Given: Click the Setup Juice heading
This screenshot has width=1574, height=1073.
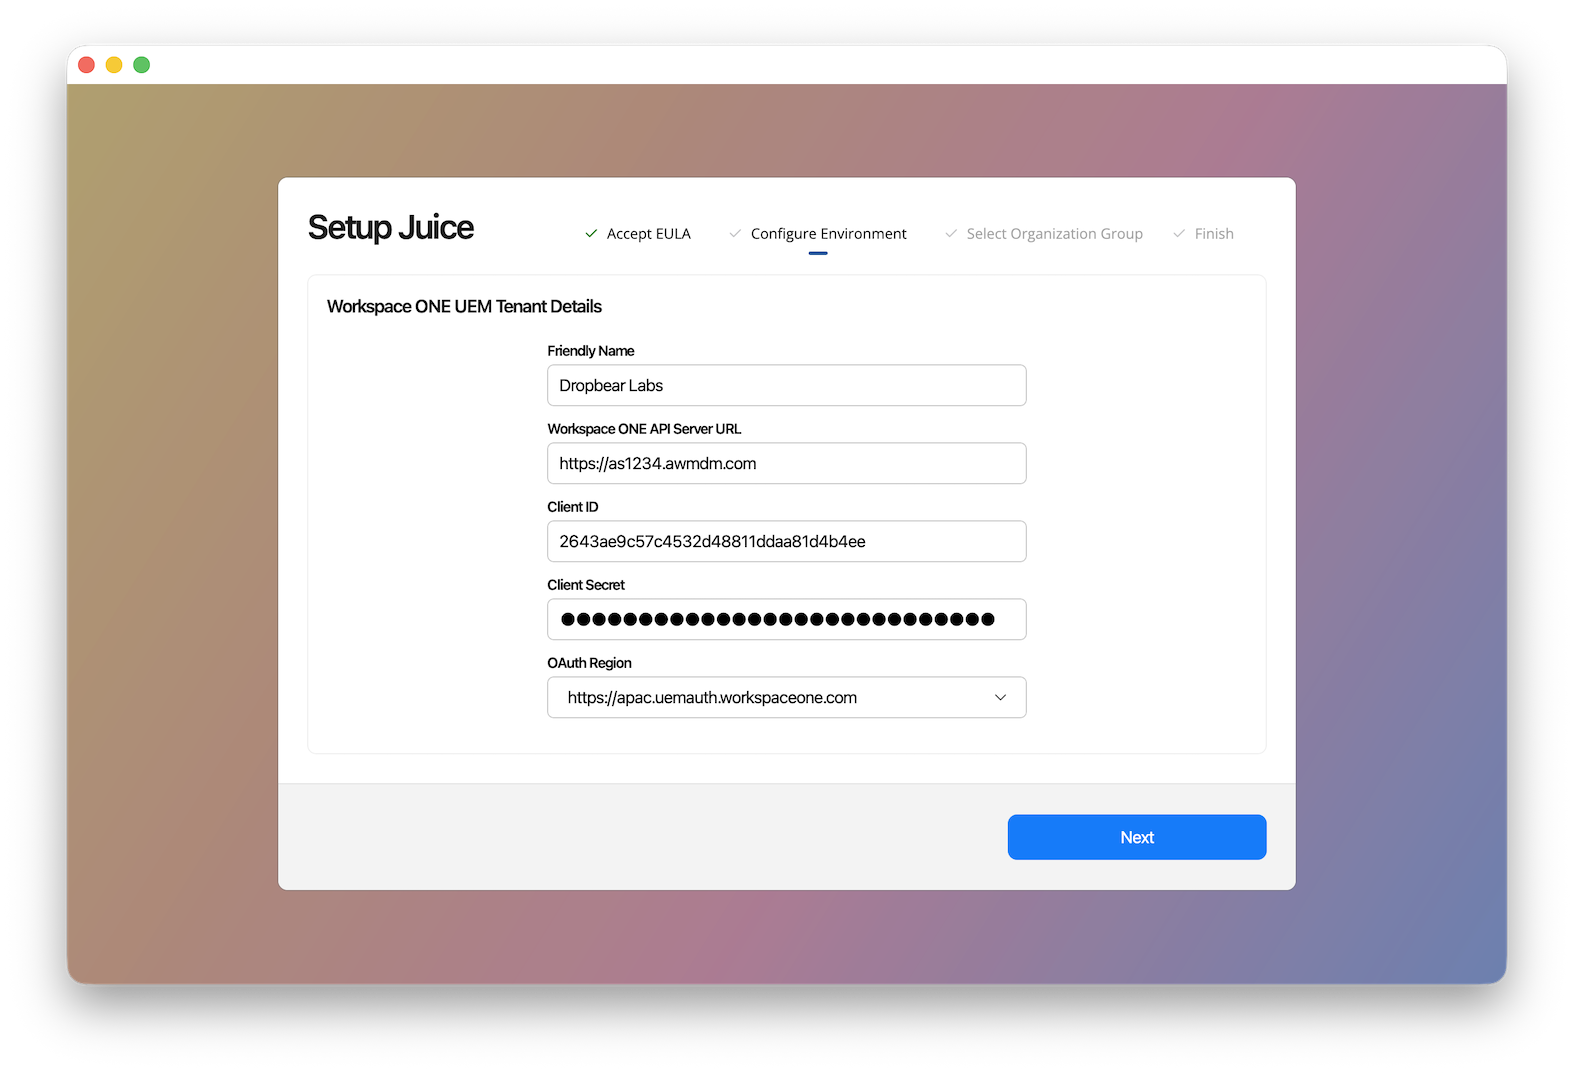Looking at the screenshot, I should (391, 228).
